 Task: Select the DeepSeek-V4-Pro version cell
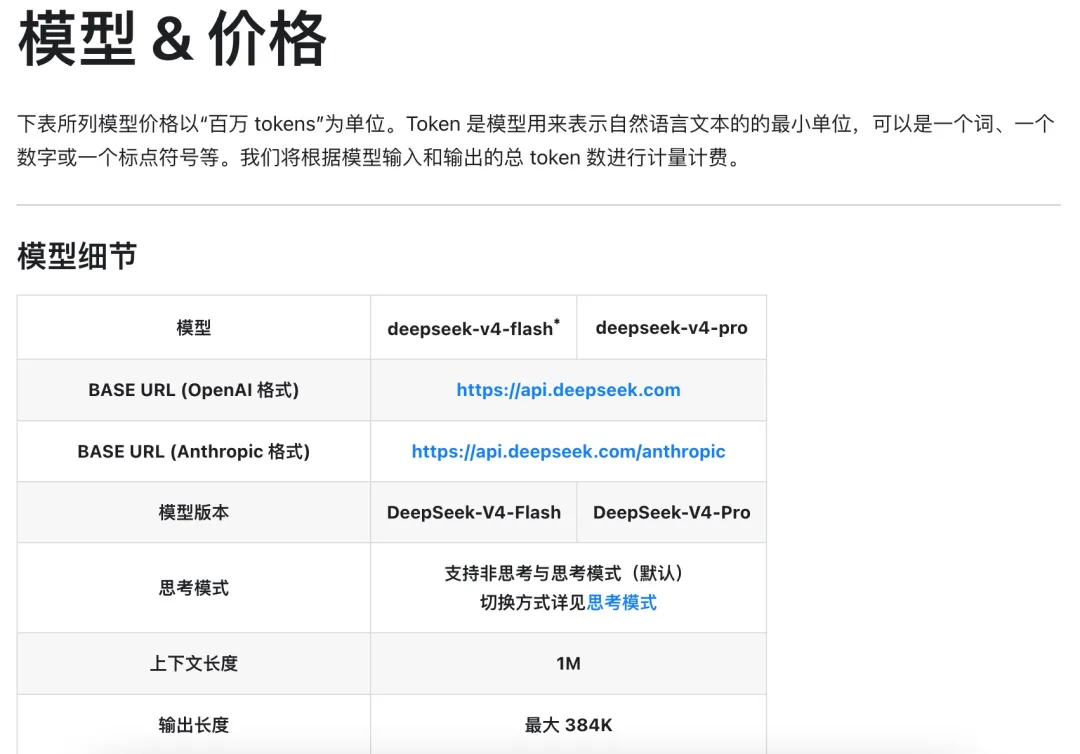click(672, 512)
